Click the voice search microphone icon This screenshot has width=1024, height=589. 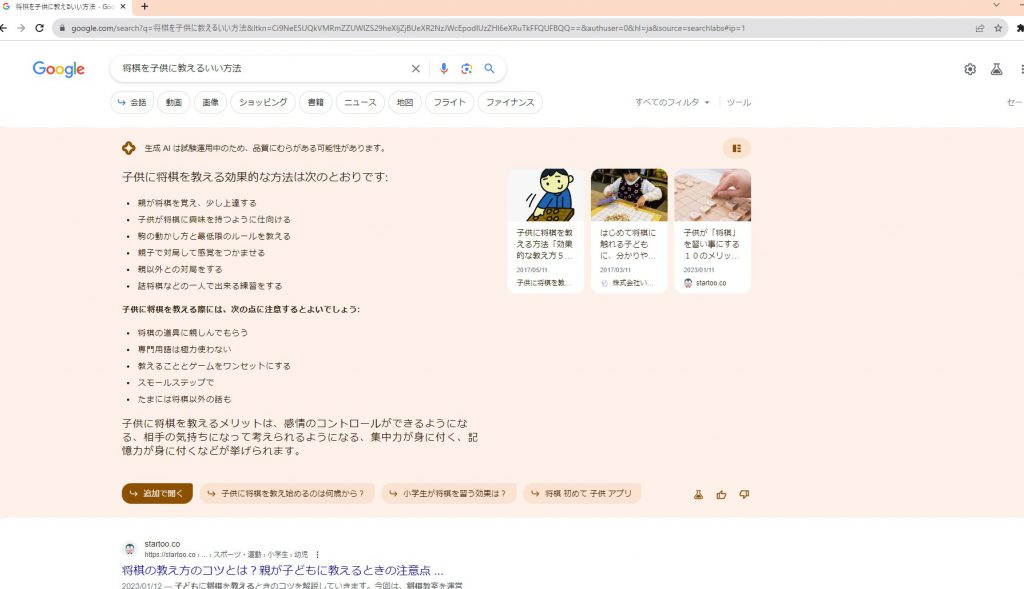click(443, 68)
